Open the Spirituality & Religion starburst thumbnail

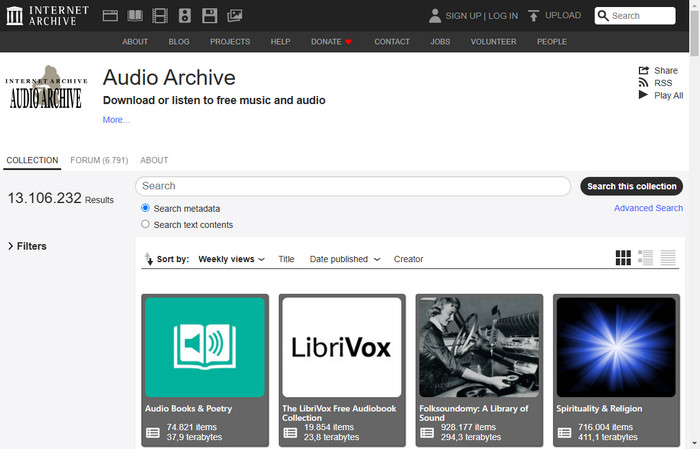pos(616,347)
